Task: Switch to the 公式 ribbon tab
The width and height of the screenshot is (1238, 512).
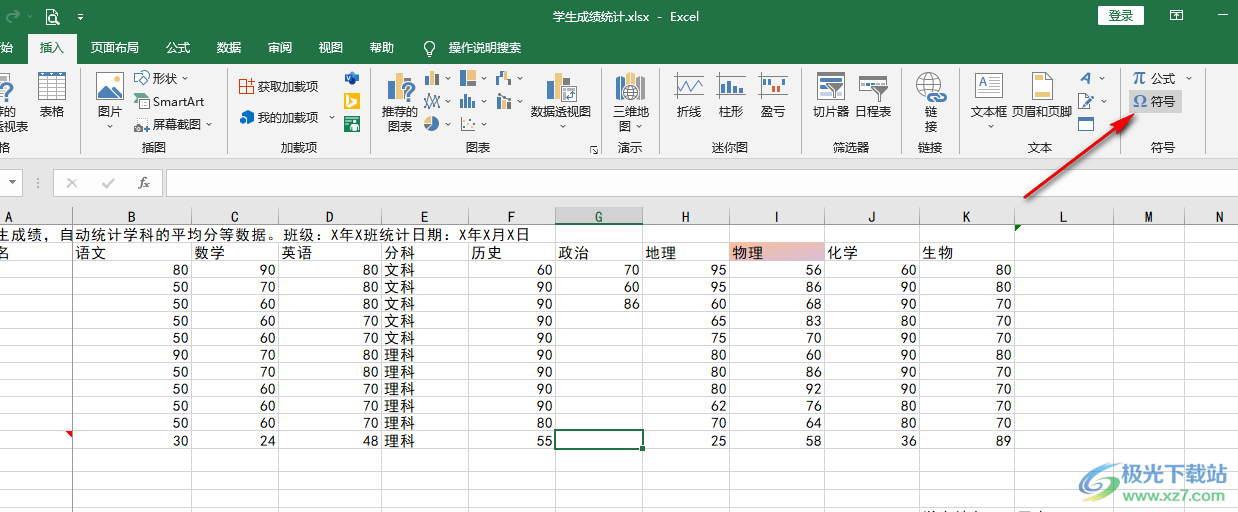Action: point(178,48)
